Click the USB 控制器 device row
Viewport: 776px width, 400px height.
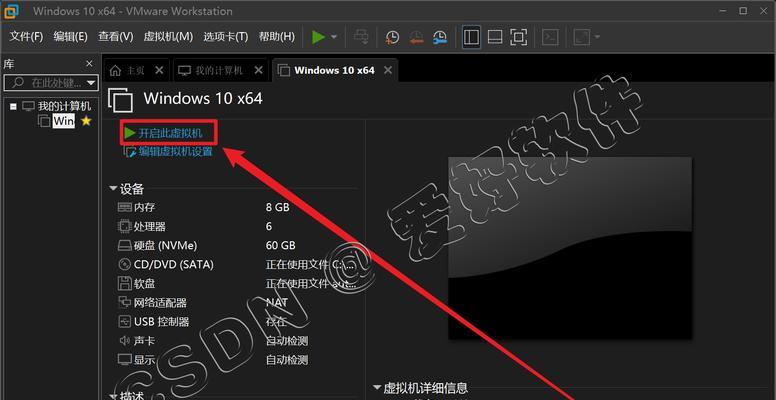[x=237, y=322]
